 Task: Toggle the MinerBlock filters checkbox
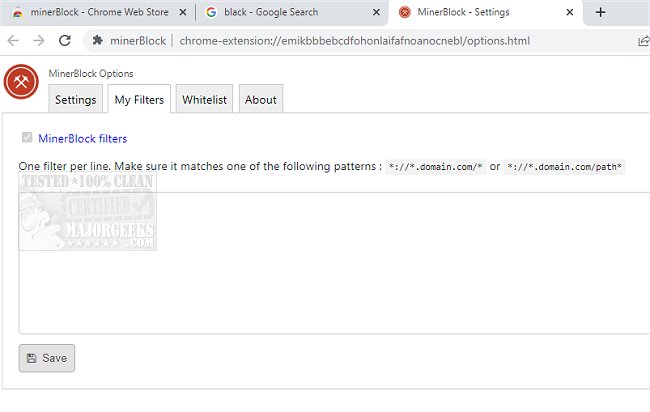coord(27,137)
